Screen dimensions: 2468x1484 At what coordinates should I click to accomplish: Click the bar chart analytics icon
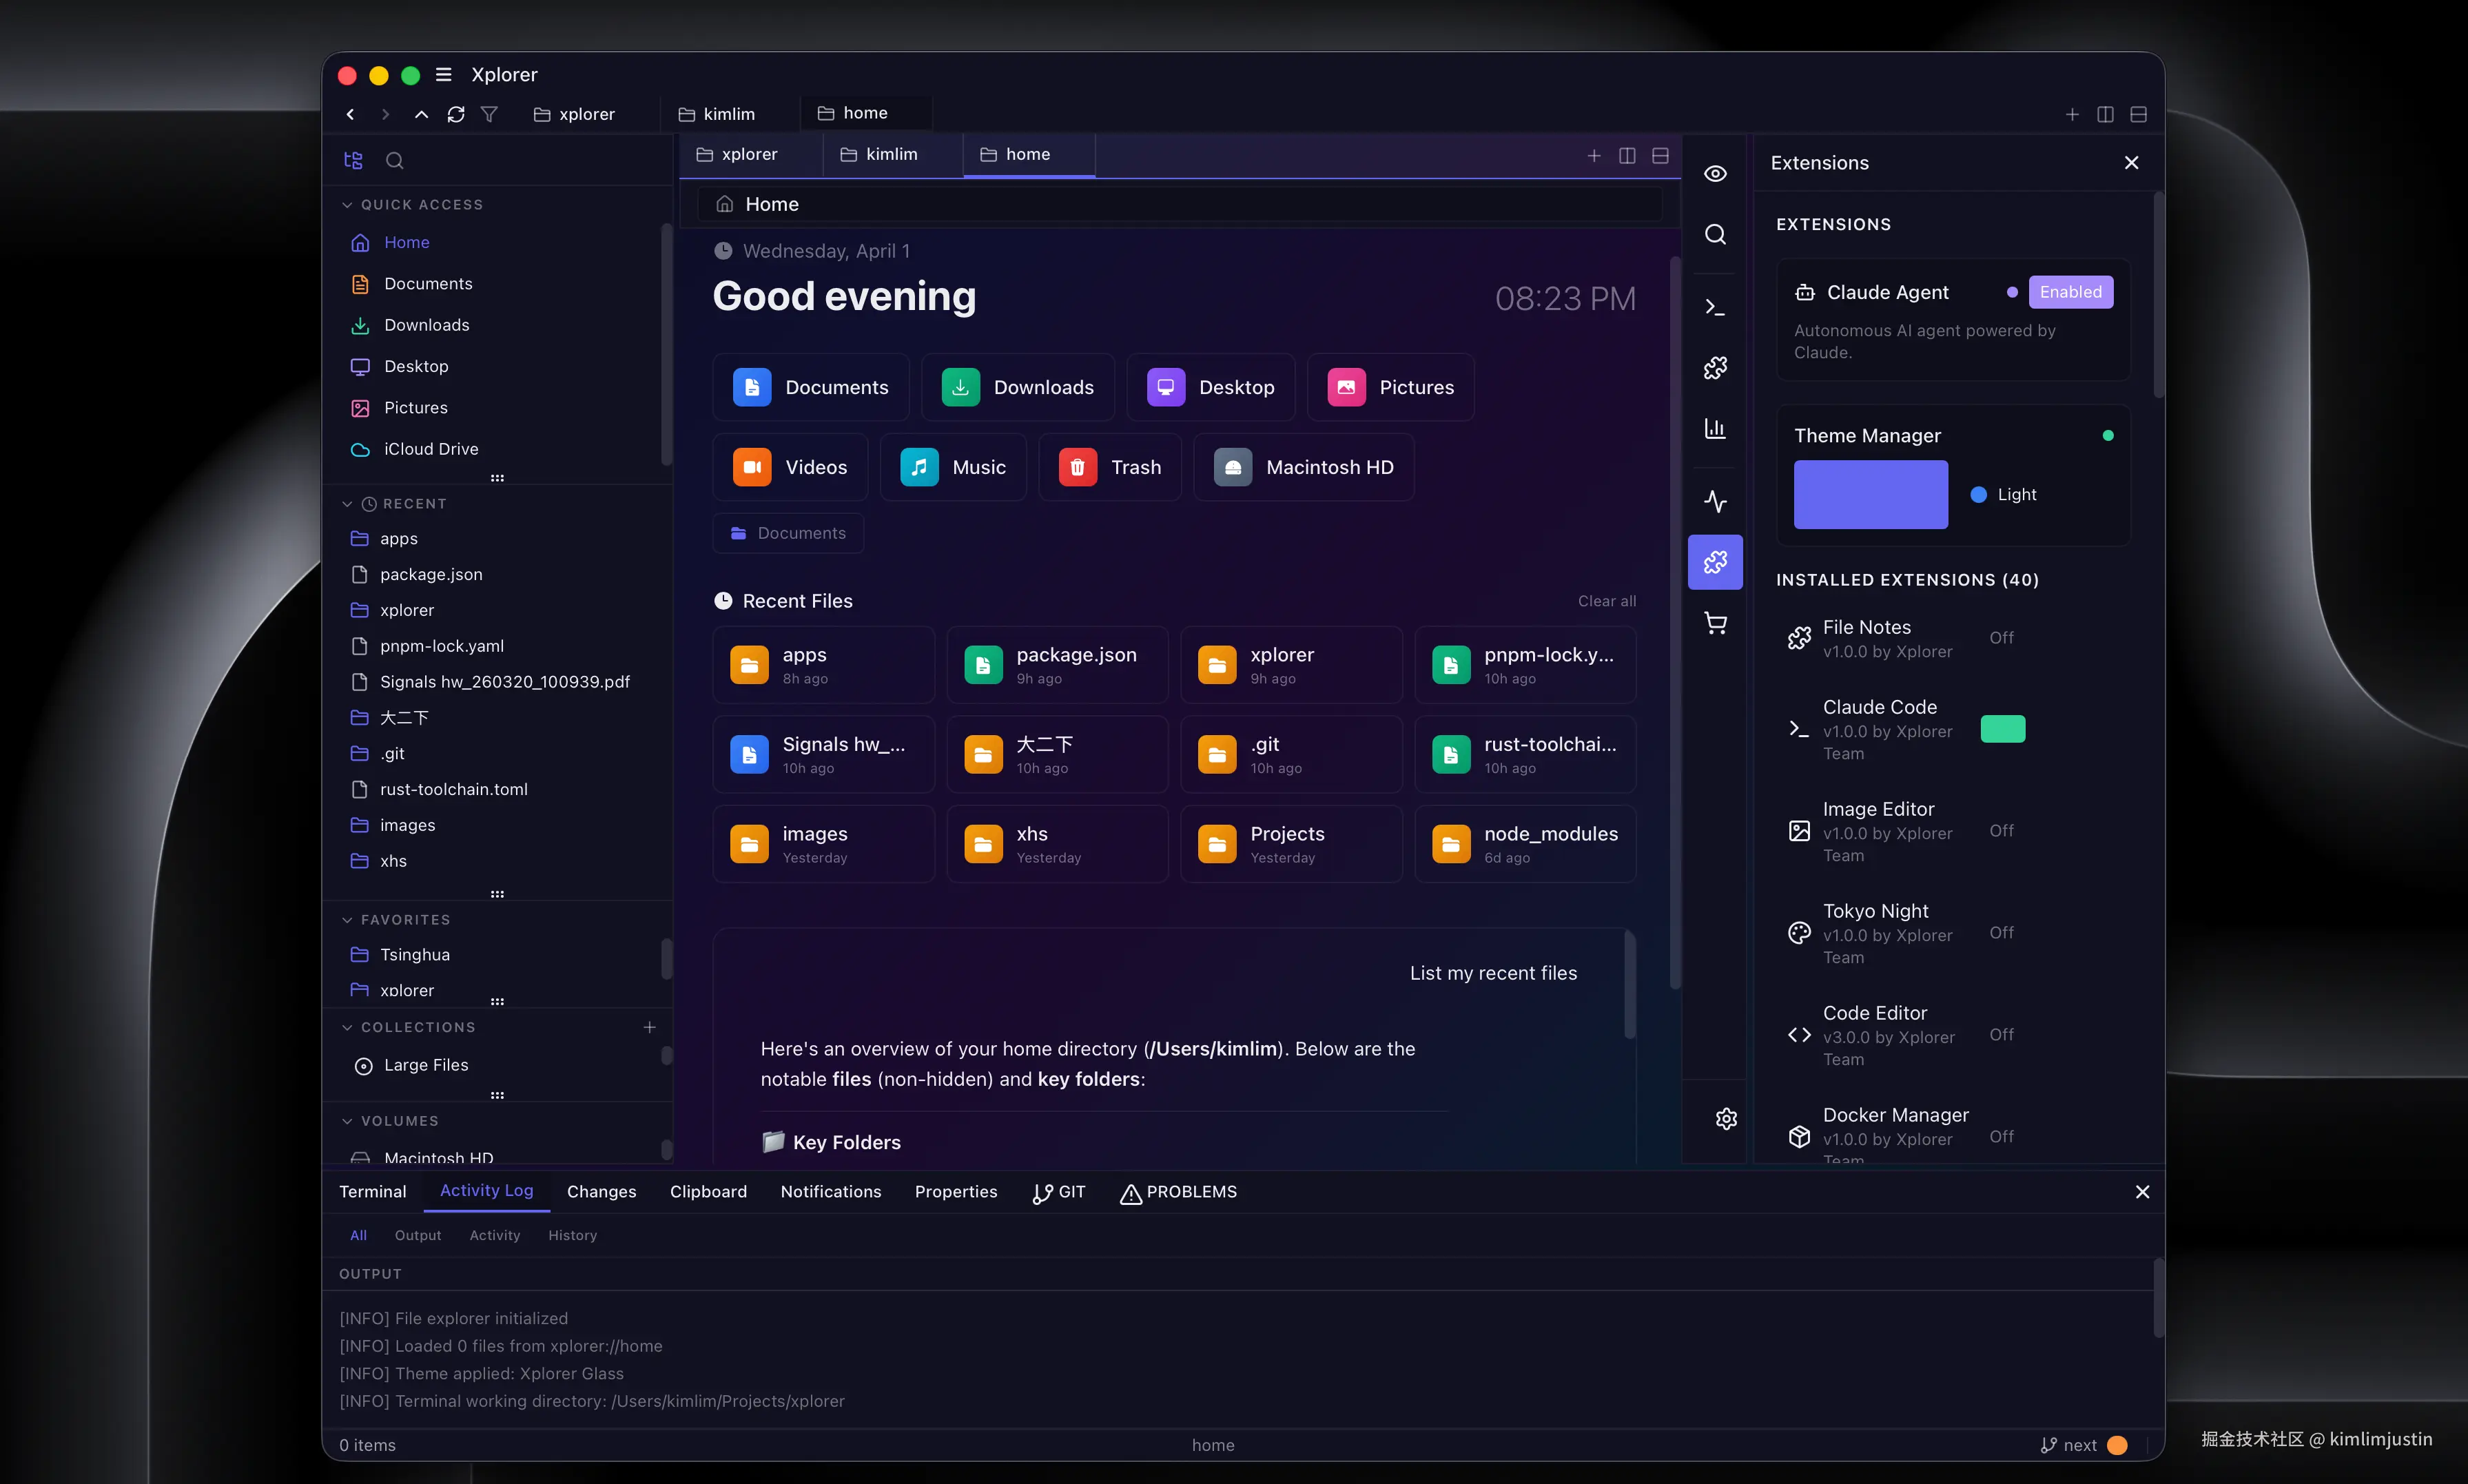pos(1715,429)
